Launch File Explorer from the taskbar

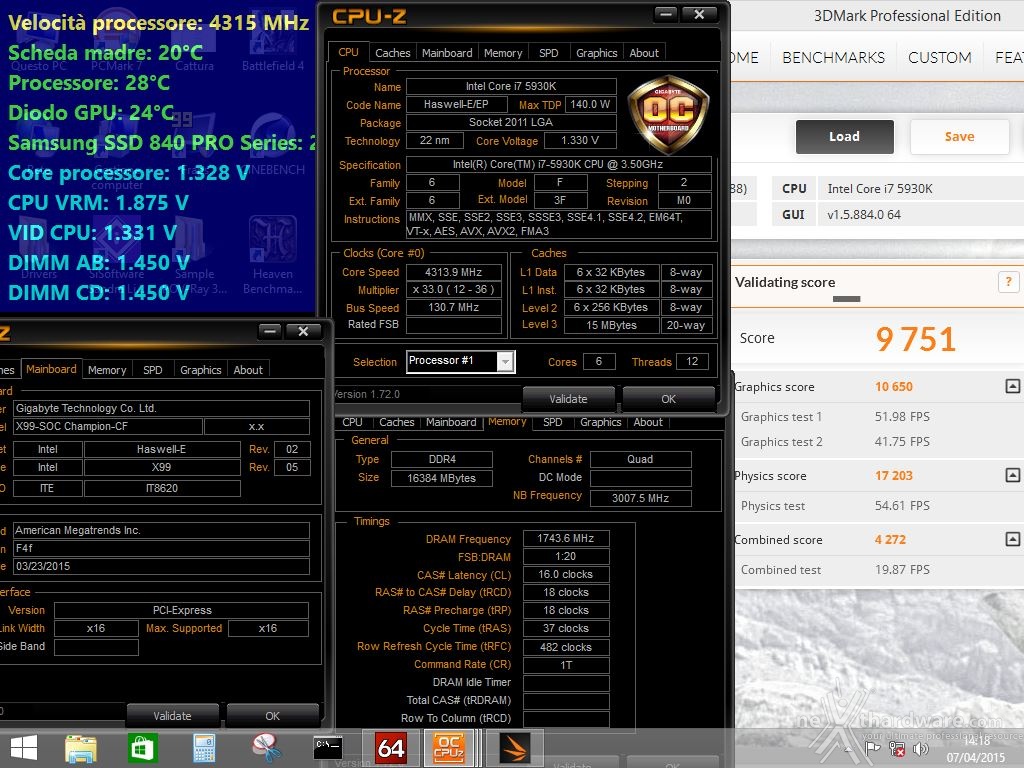tap(80, 748)
